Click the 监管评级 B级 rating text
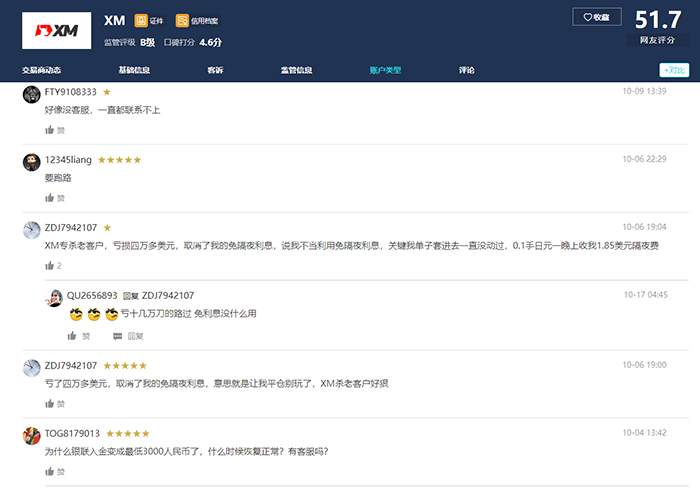 [x=129, y=42]
